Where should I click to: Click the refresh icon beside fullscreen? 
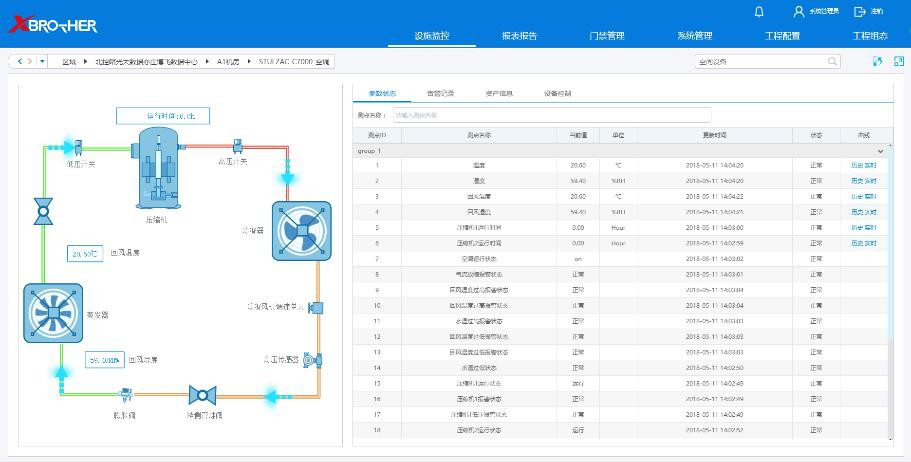click(x=877, y=62)
